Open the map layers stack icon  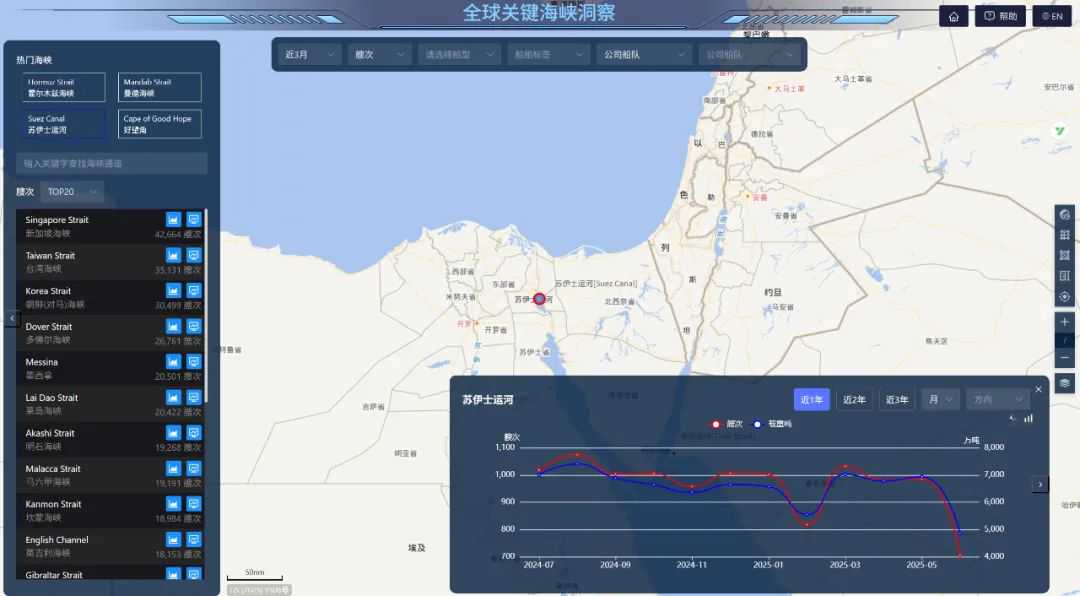[1064, 383]
